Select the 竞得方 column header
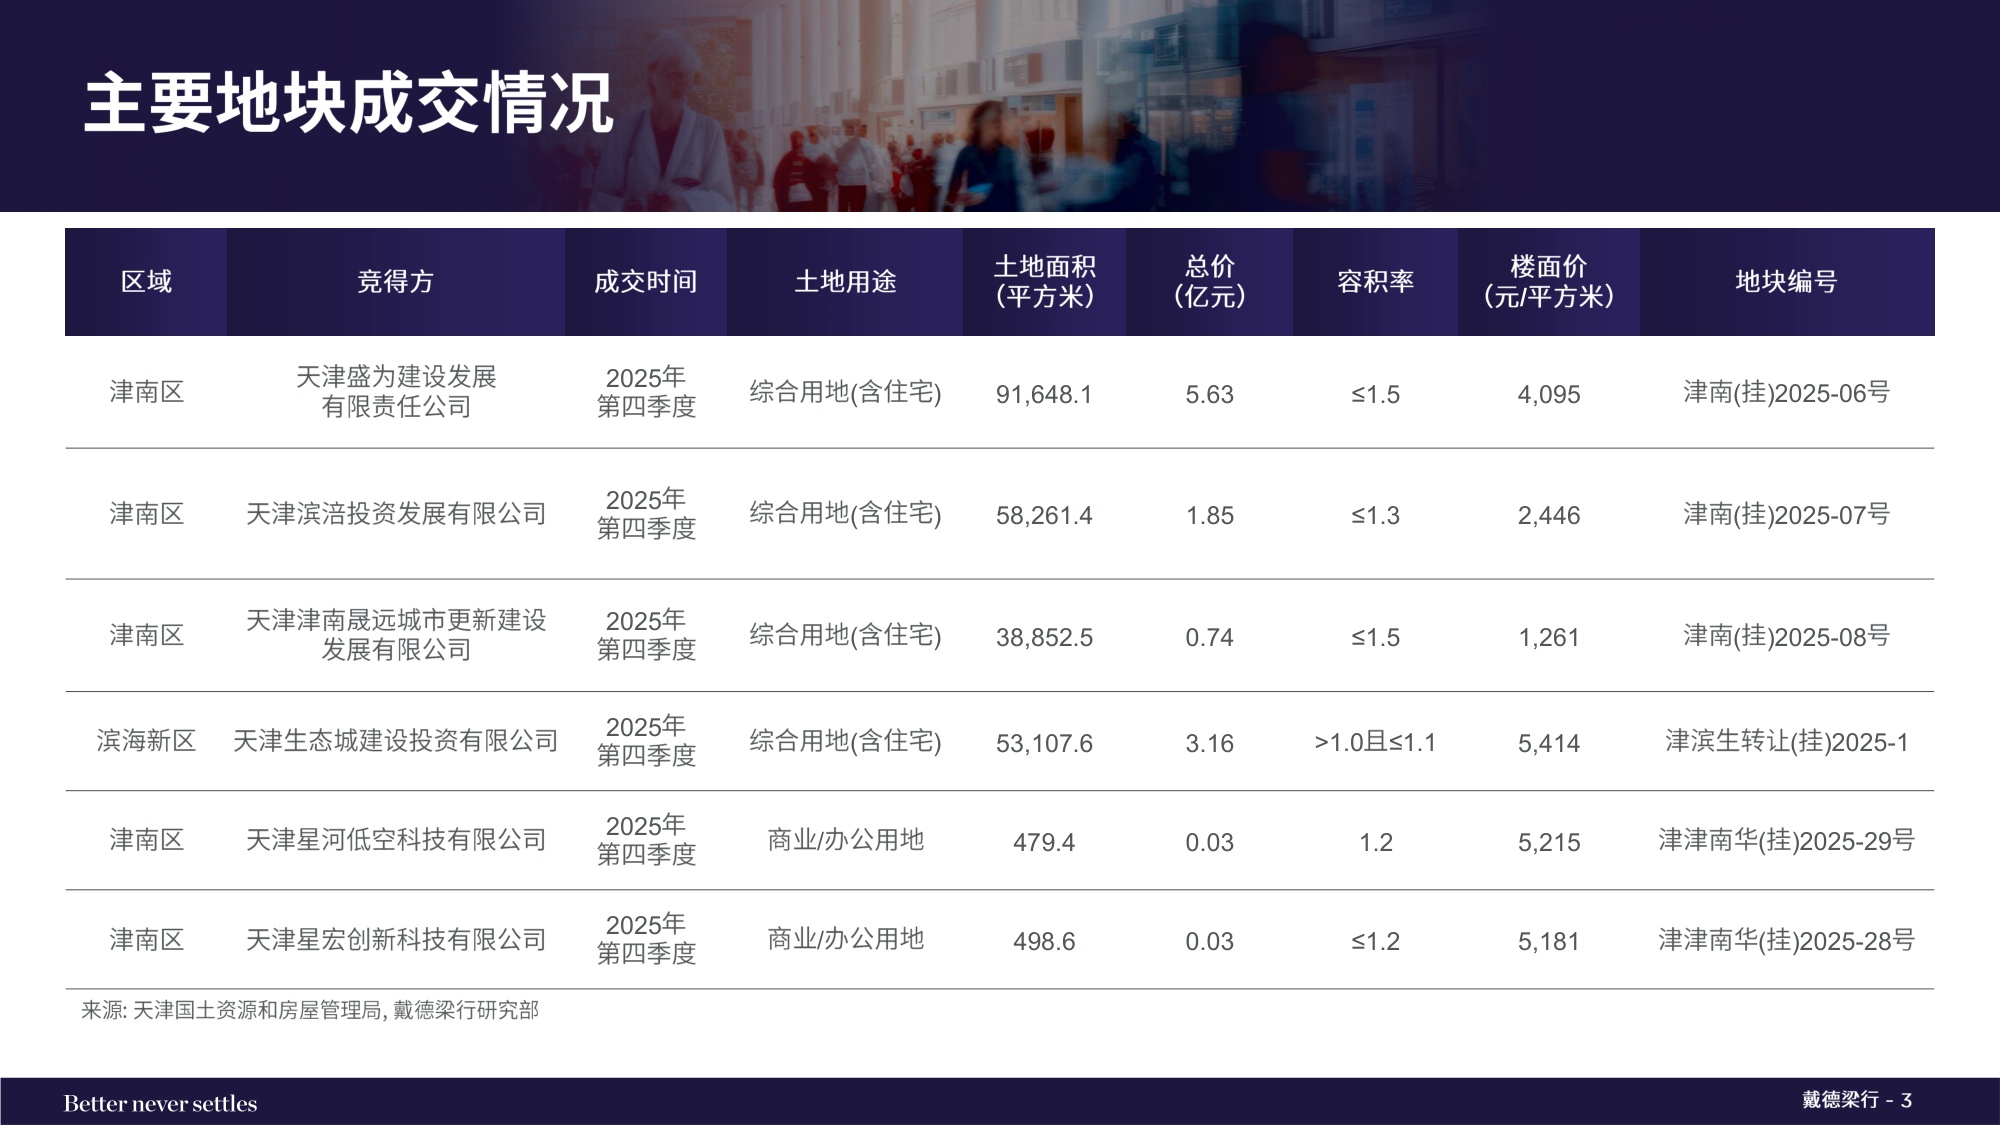This screenshot has height=1125, width=2000. pyautogui.click(x=396, y=282)
